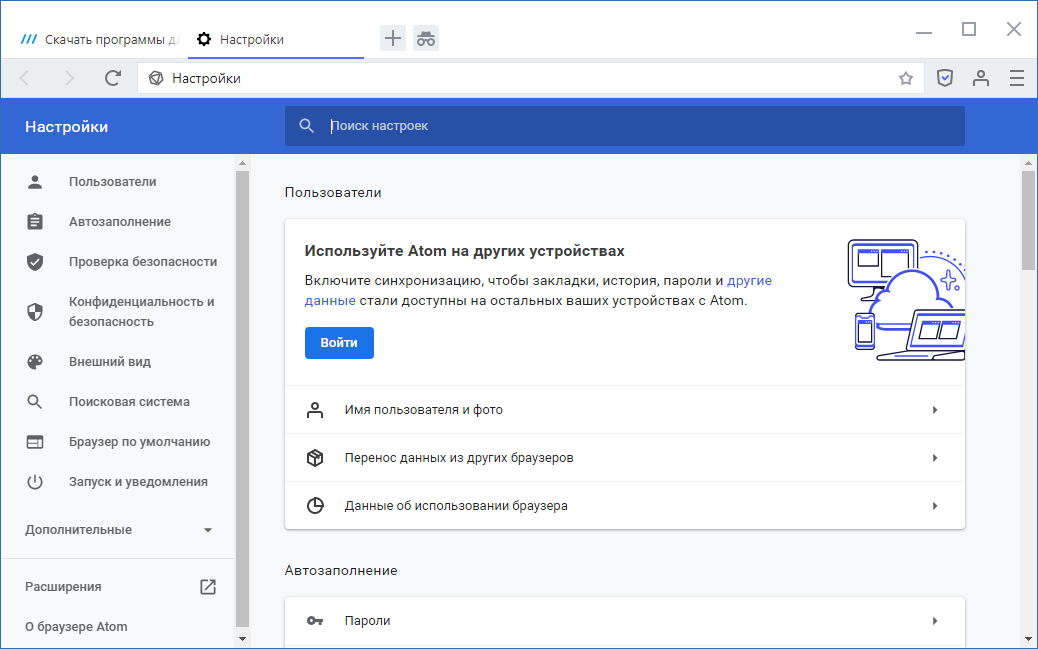Open О браузере Atom page

76,626
